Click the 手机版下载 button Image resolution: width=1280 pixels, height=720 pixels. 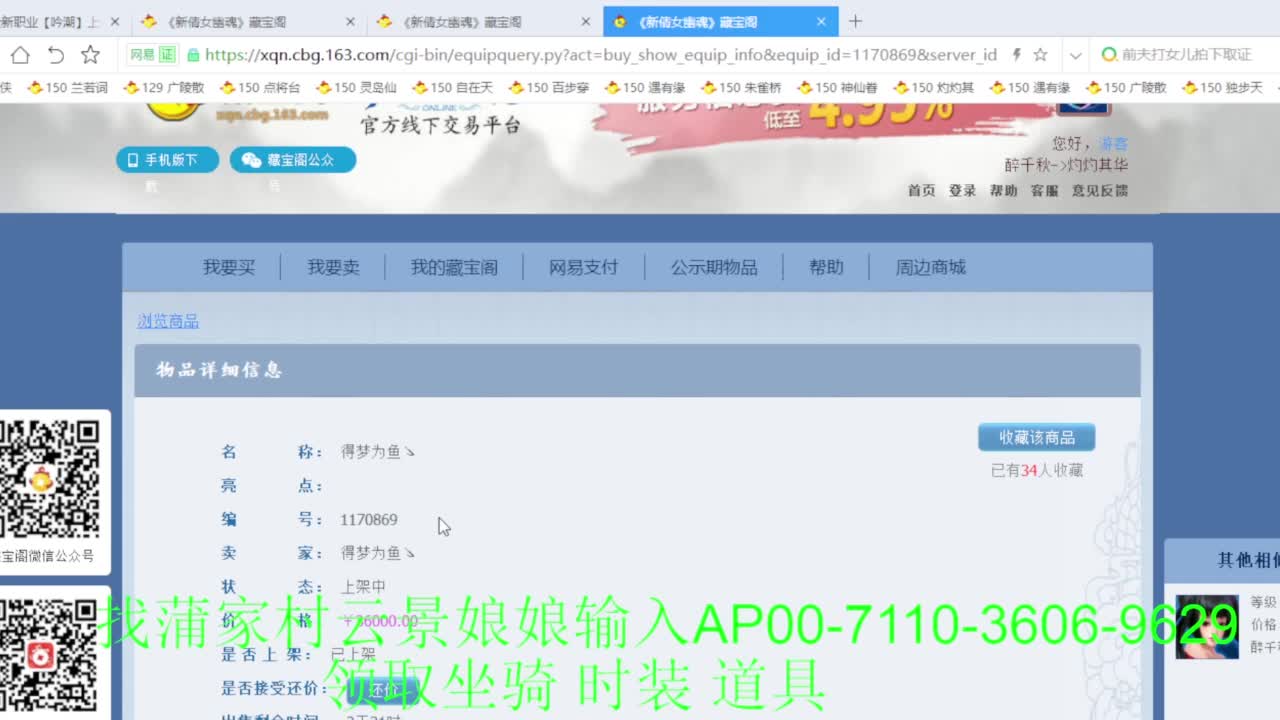click(167, 160)
